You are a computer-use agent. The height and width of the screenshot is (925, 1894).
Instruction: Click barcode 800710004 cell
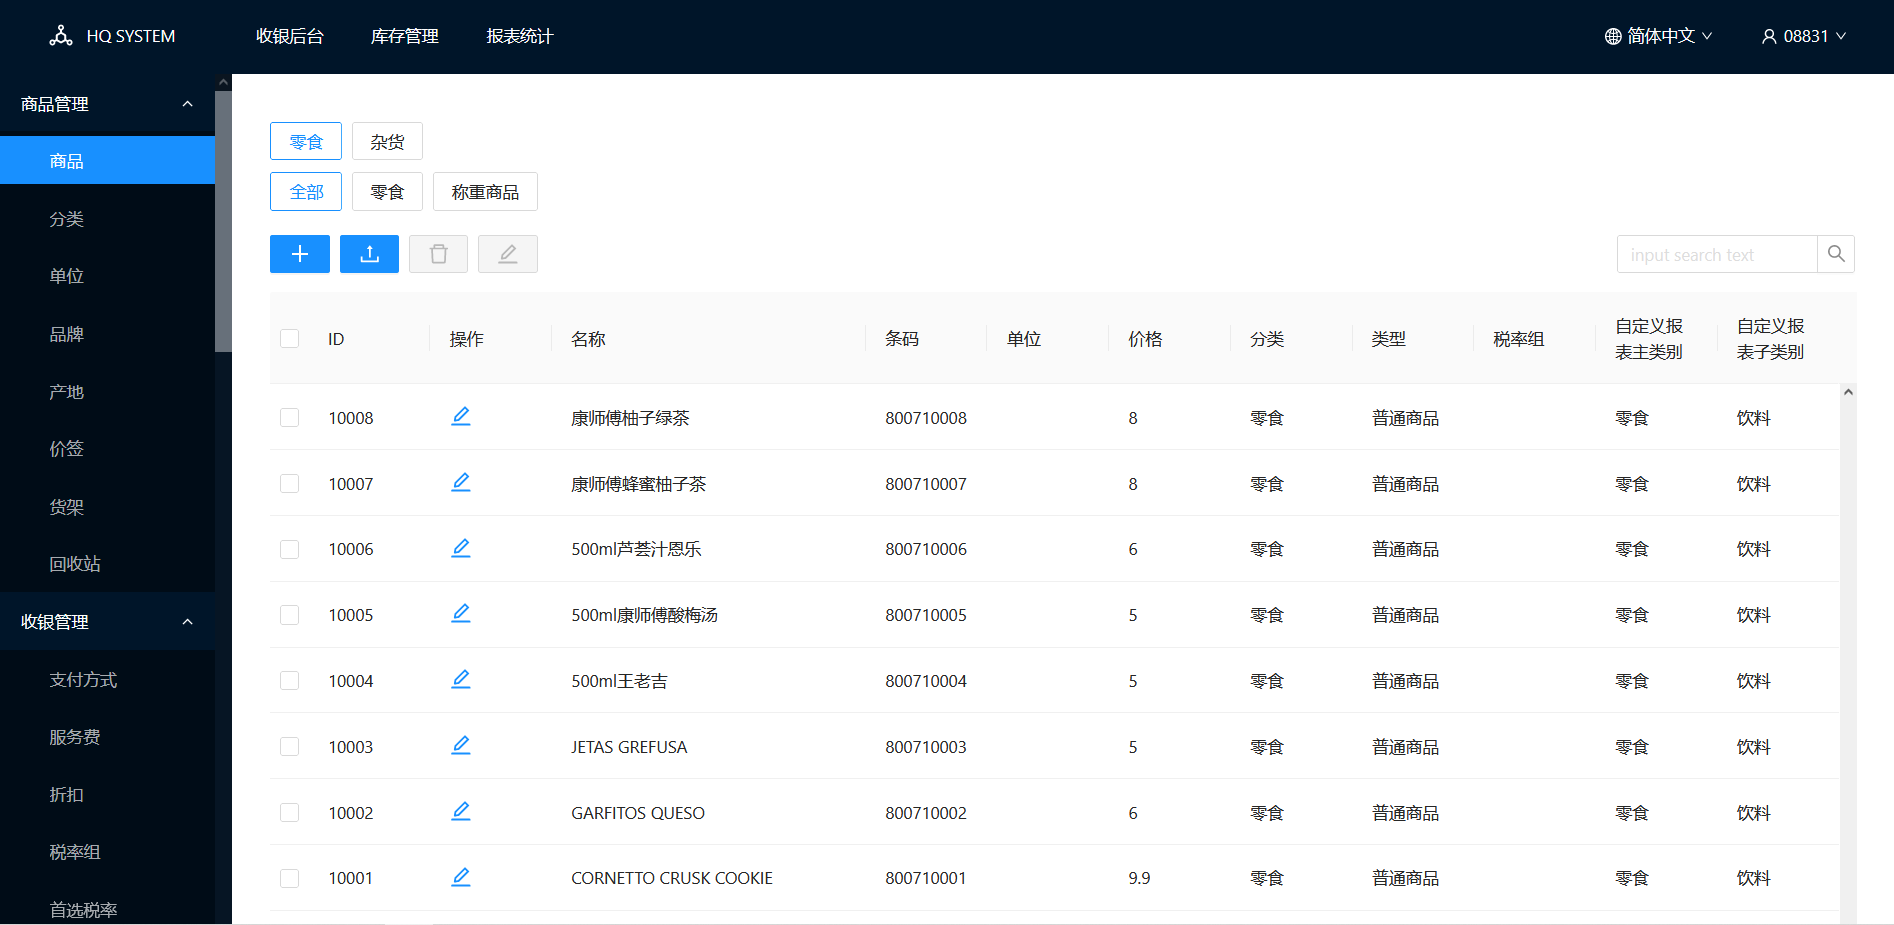(926, 680)
